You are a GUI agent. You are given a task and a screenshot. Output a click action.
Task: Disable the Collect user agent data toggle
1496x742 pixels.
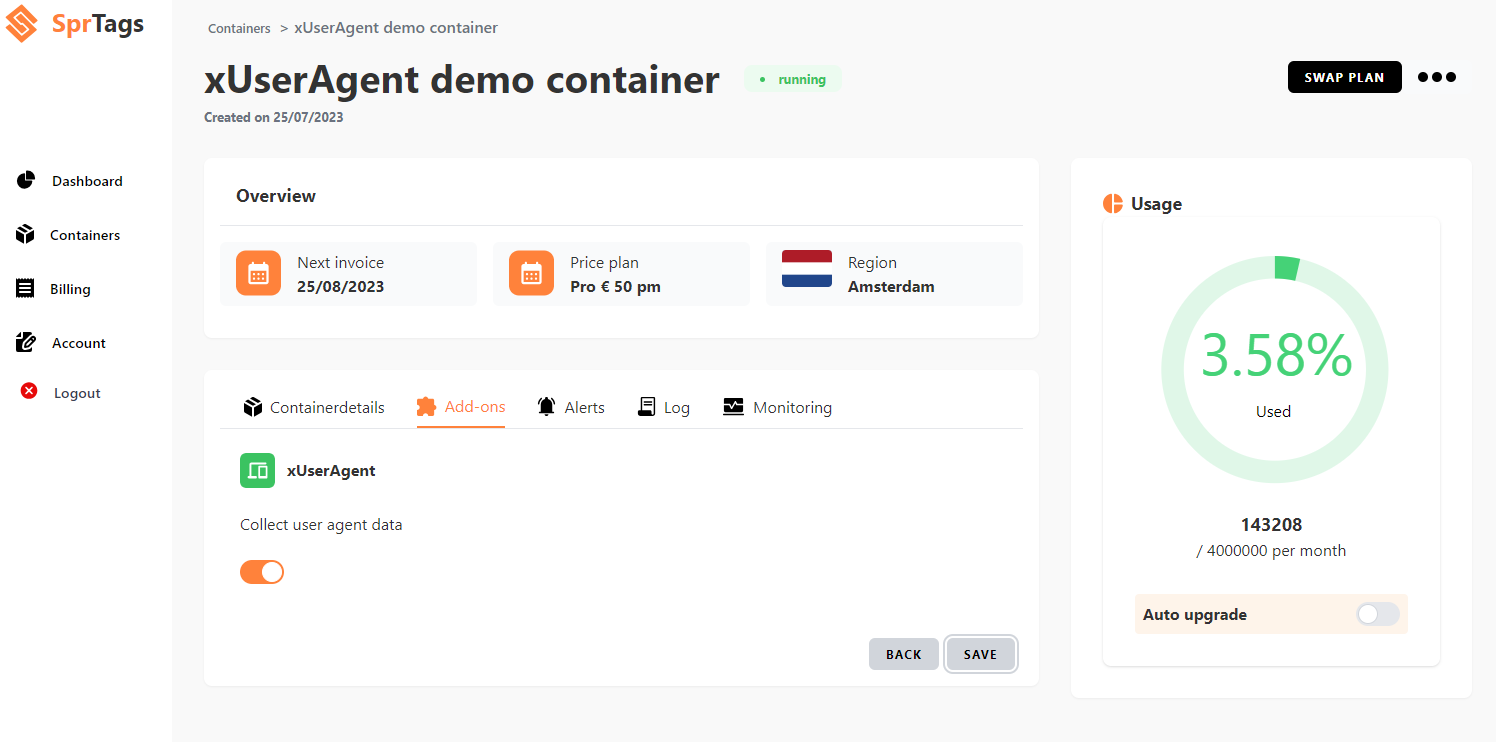tap(261, 571)
